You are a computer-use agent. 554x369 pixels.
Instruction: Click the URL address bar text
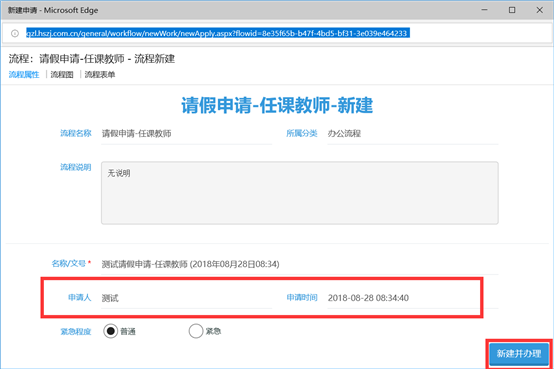(x=218, y=33)
